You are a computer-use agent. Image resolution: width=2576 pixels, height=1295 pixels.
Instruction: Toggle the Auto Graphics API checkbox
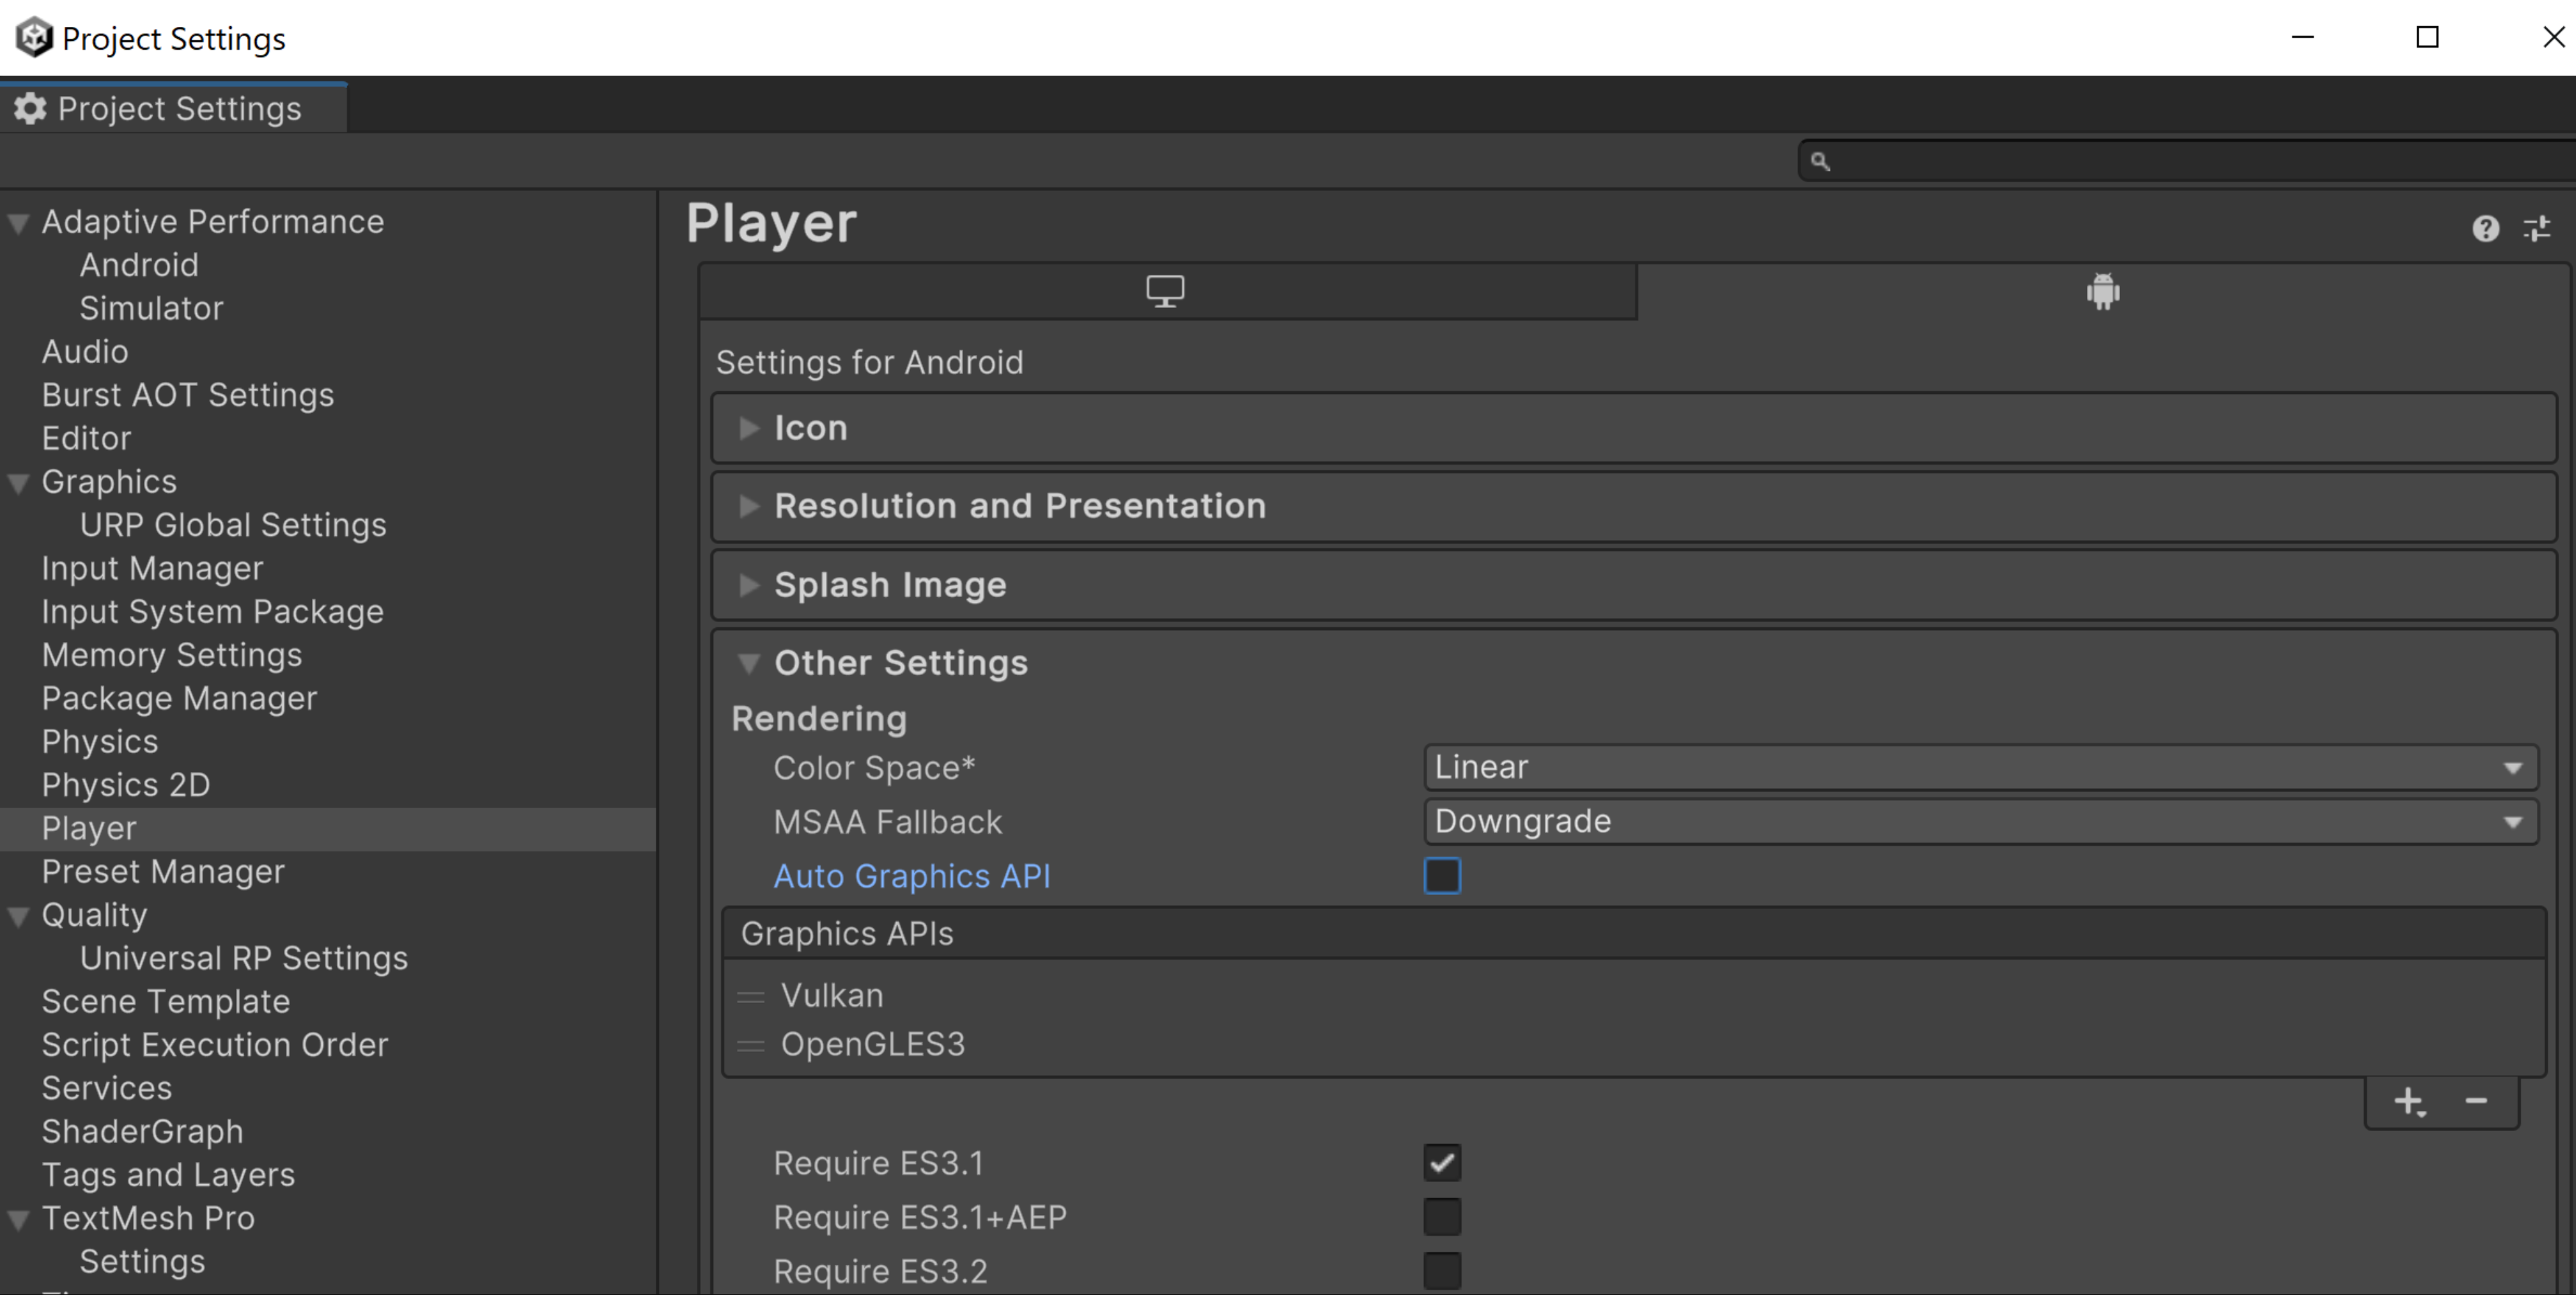click(1441, 875)
